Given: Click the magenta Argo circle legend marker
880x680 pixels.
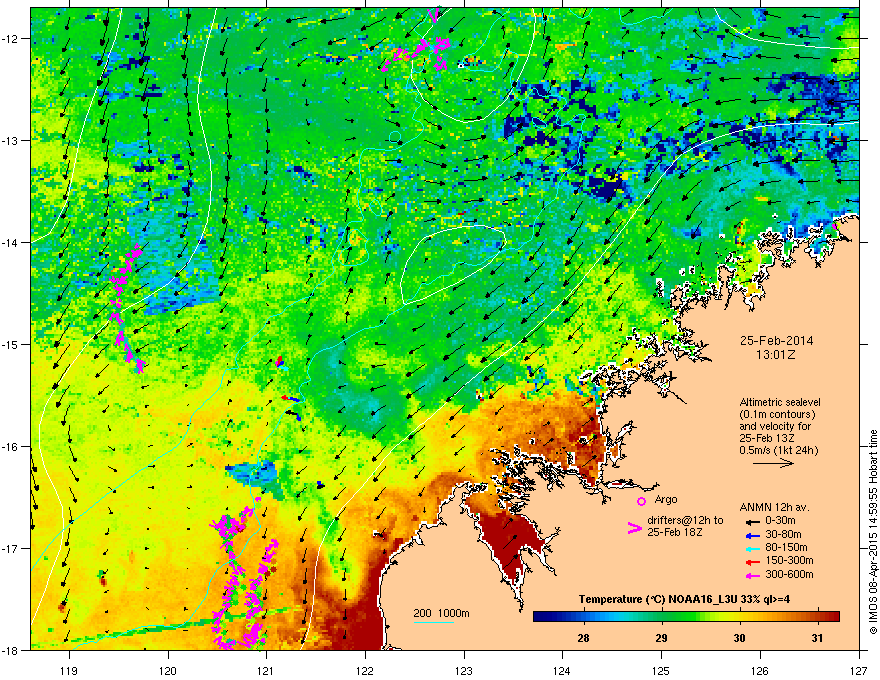Looking at the screenshot, I should (x=641, y=501).
